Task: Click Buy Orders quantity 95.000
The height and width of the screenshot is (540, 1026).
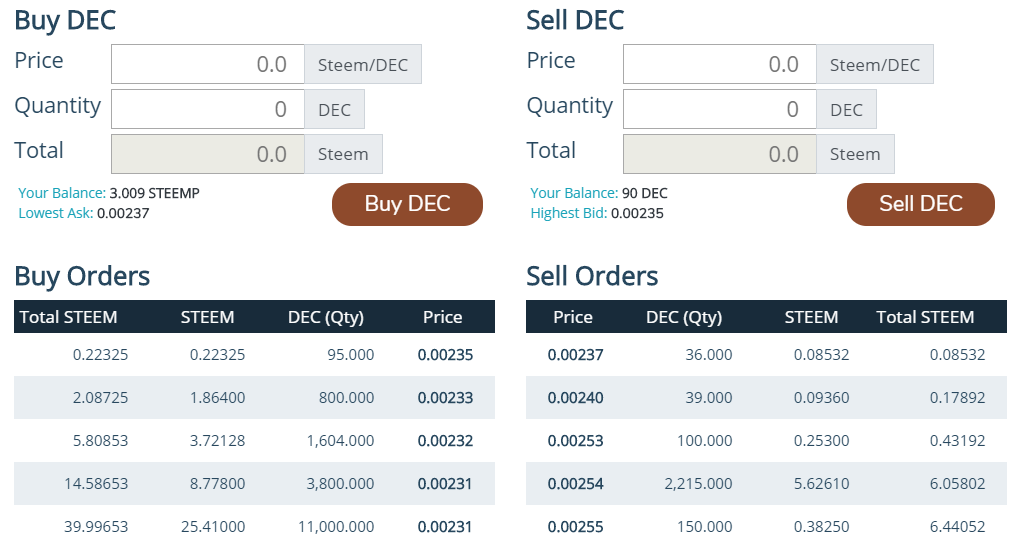Action: 351,355
